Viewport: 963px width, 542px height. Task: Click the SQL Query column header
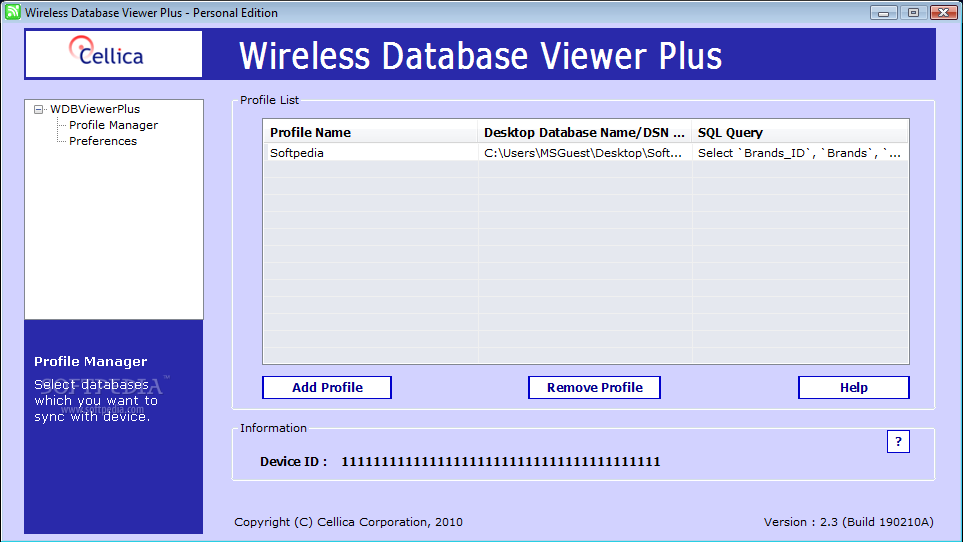pos(800,132)
